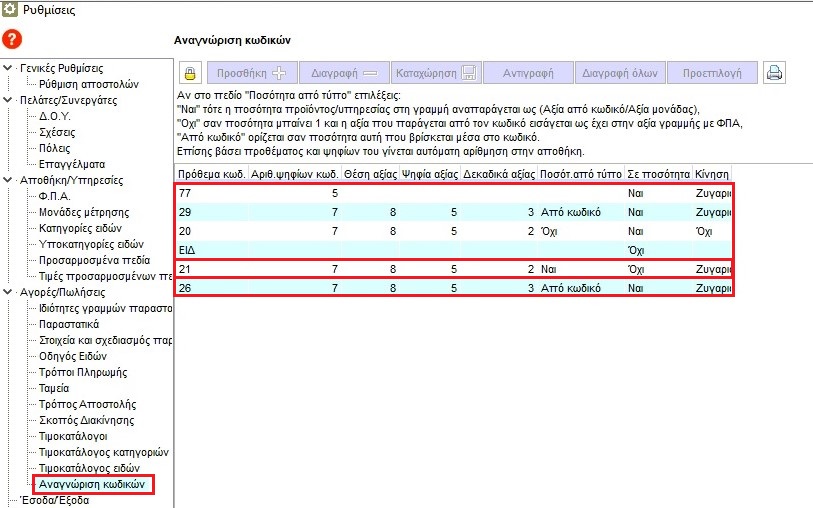Viewport: 813px width, 508px height.
Task: Open Μονάδες μέτρησης tree item
Action: click(83, 212)
